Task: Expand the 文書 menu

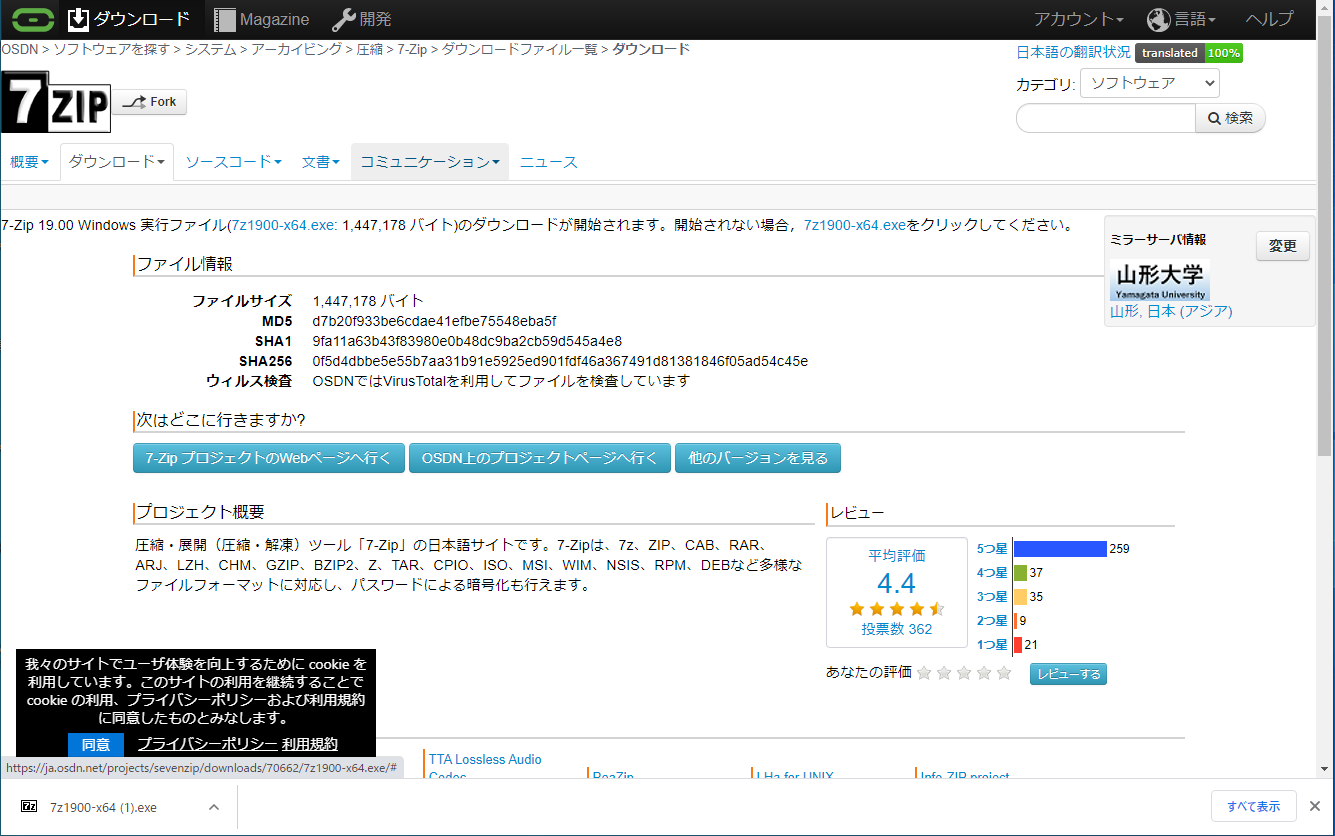Action: (321, 162)
